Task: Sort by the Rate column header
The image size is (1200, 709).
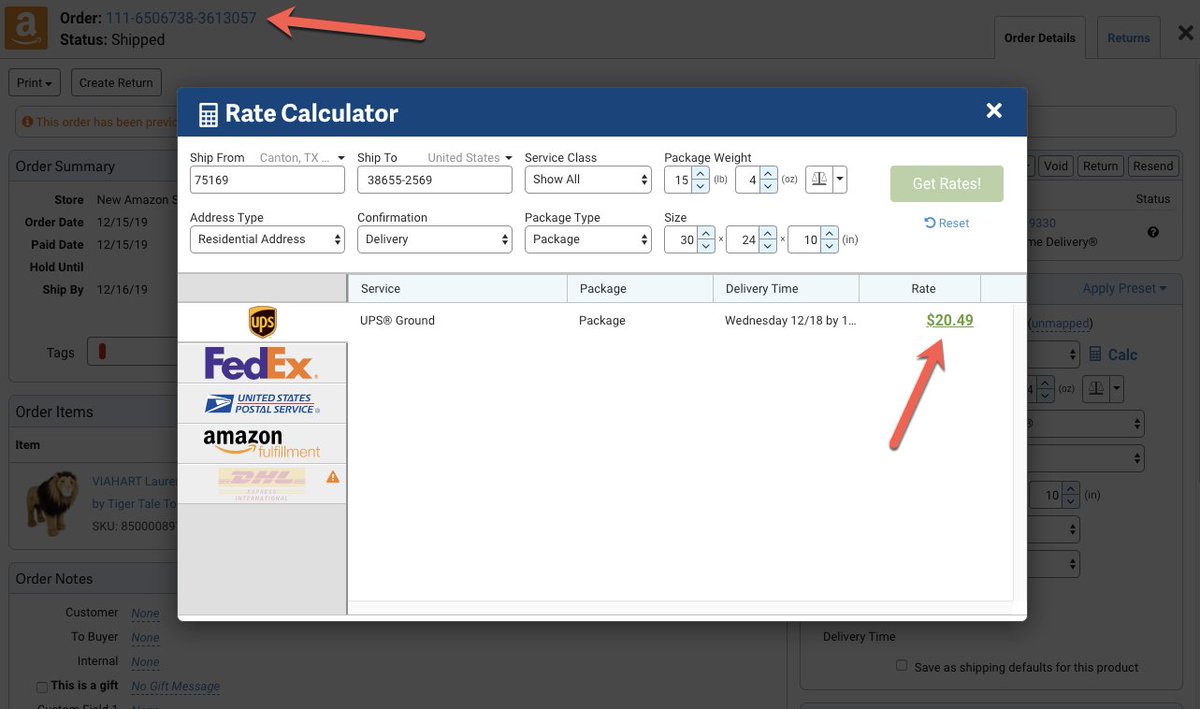Action: [x=920, y=288]
